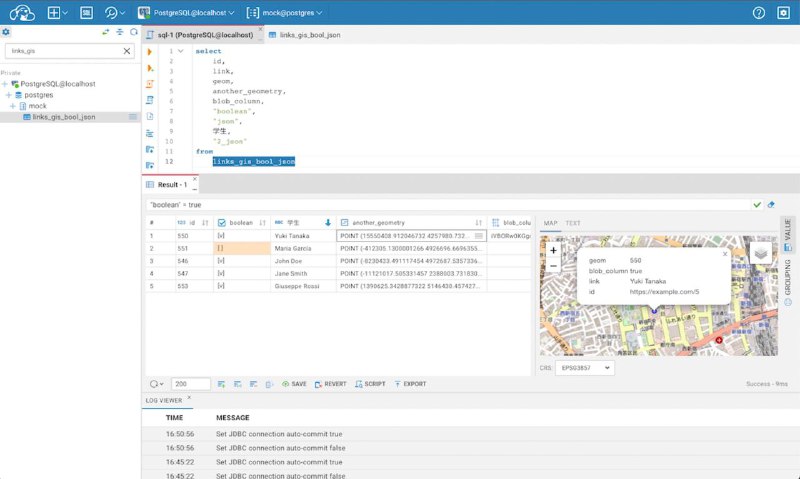Revert result set changes
Viewport: 800px width, 479px height.
331,384
